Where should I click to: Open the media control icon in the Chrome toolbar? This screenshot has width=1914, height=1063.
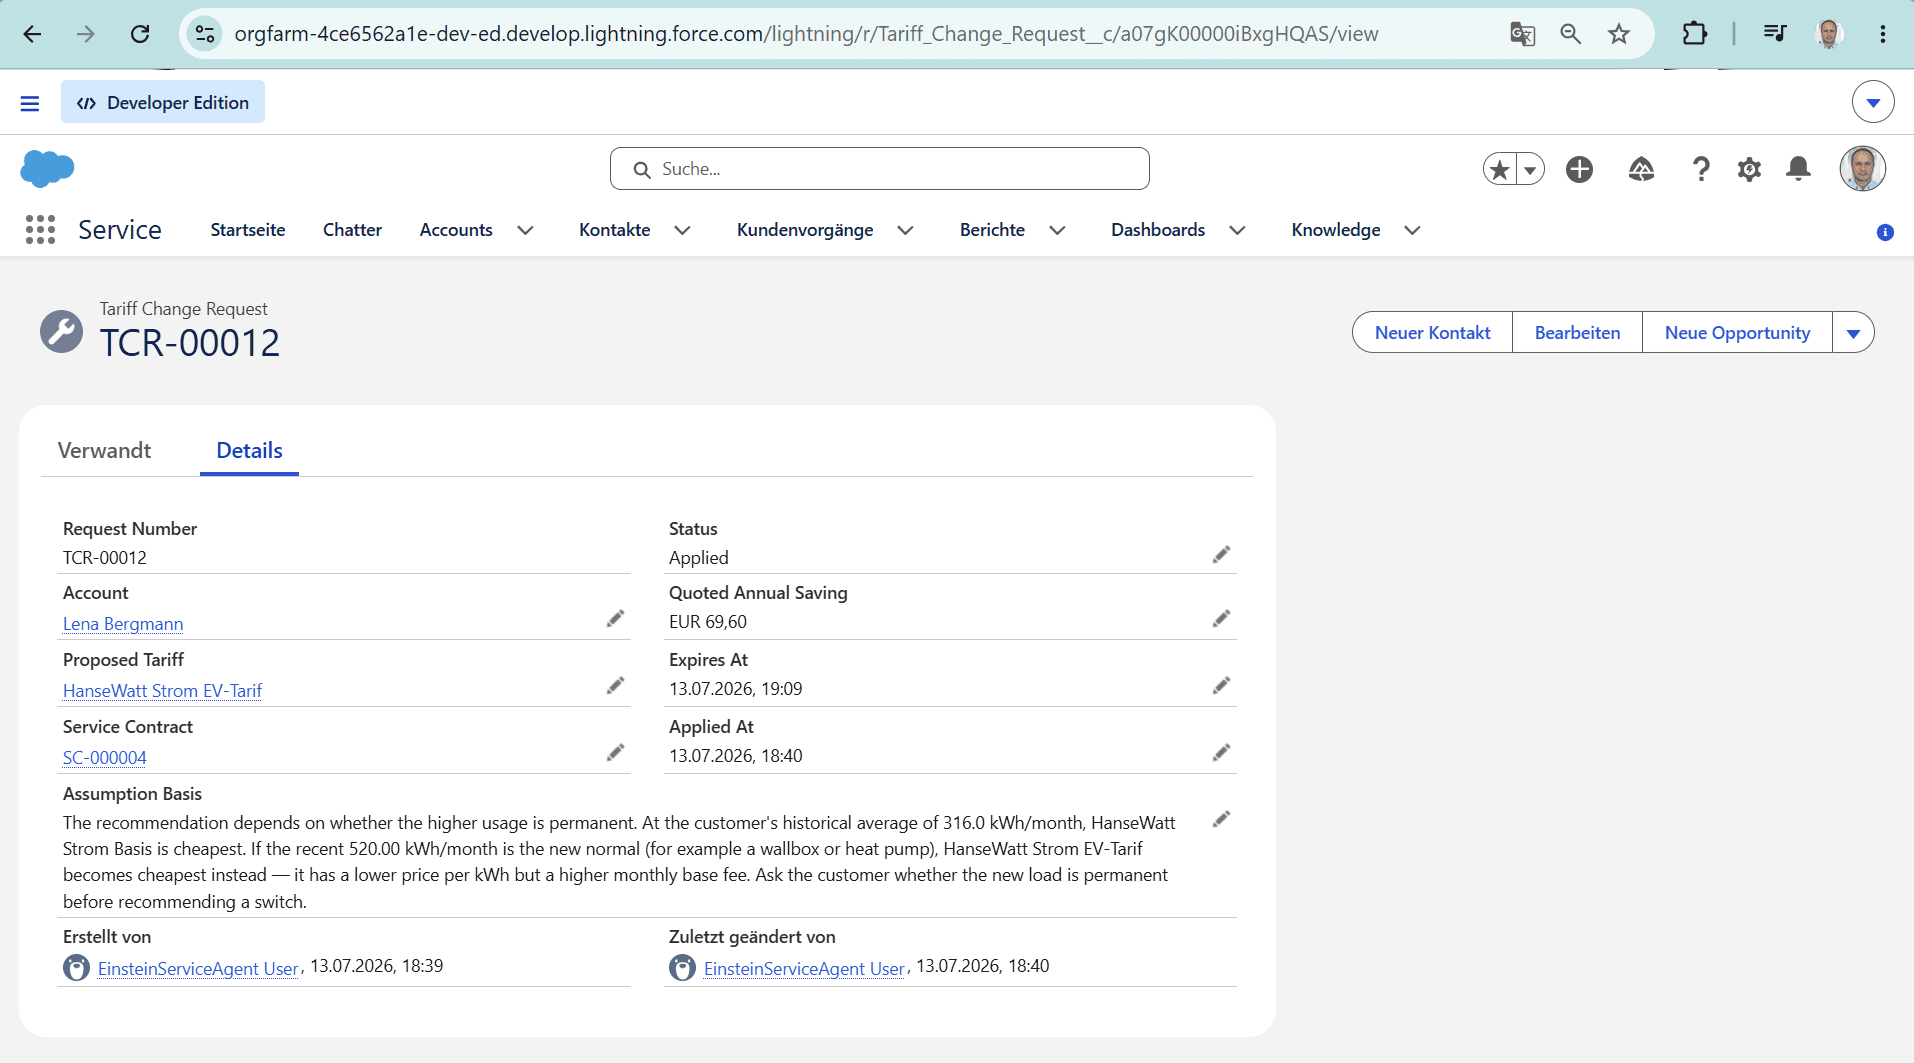(x=1775, y=34)
